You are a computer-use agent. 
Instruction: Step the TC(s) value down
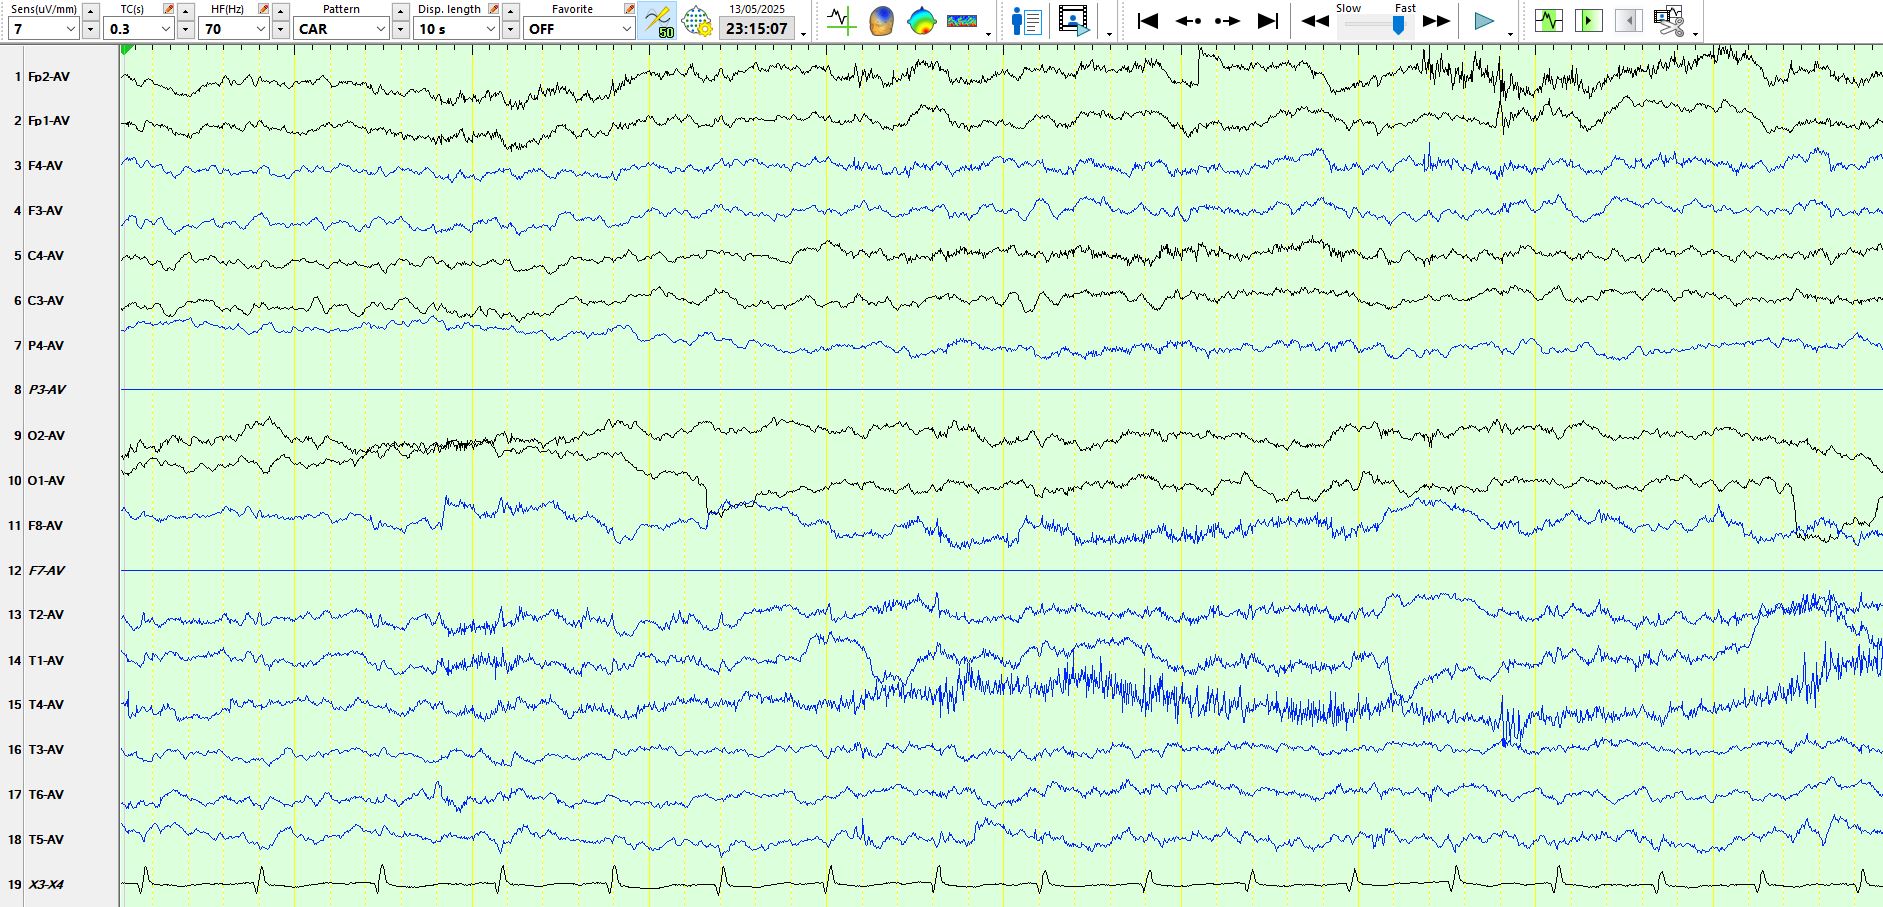coord(185,30)
